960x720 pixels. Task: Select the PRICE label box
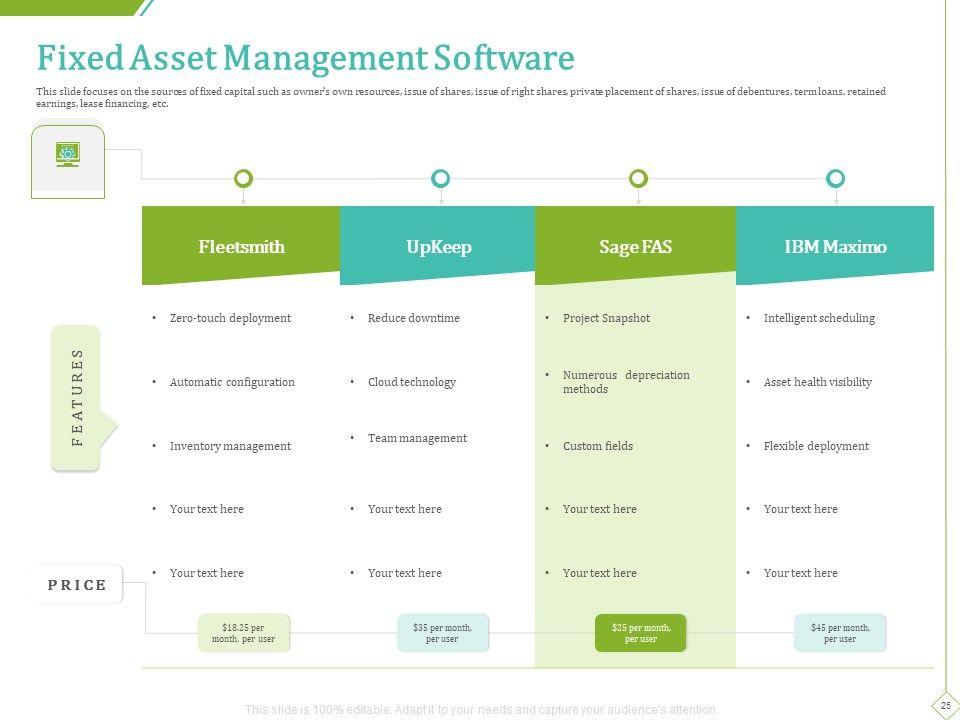click(x=78, y=585)
